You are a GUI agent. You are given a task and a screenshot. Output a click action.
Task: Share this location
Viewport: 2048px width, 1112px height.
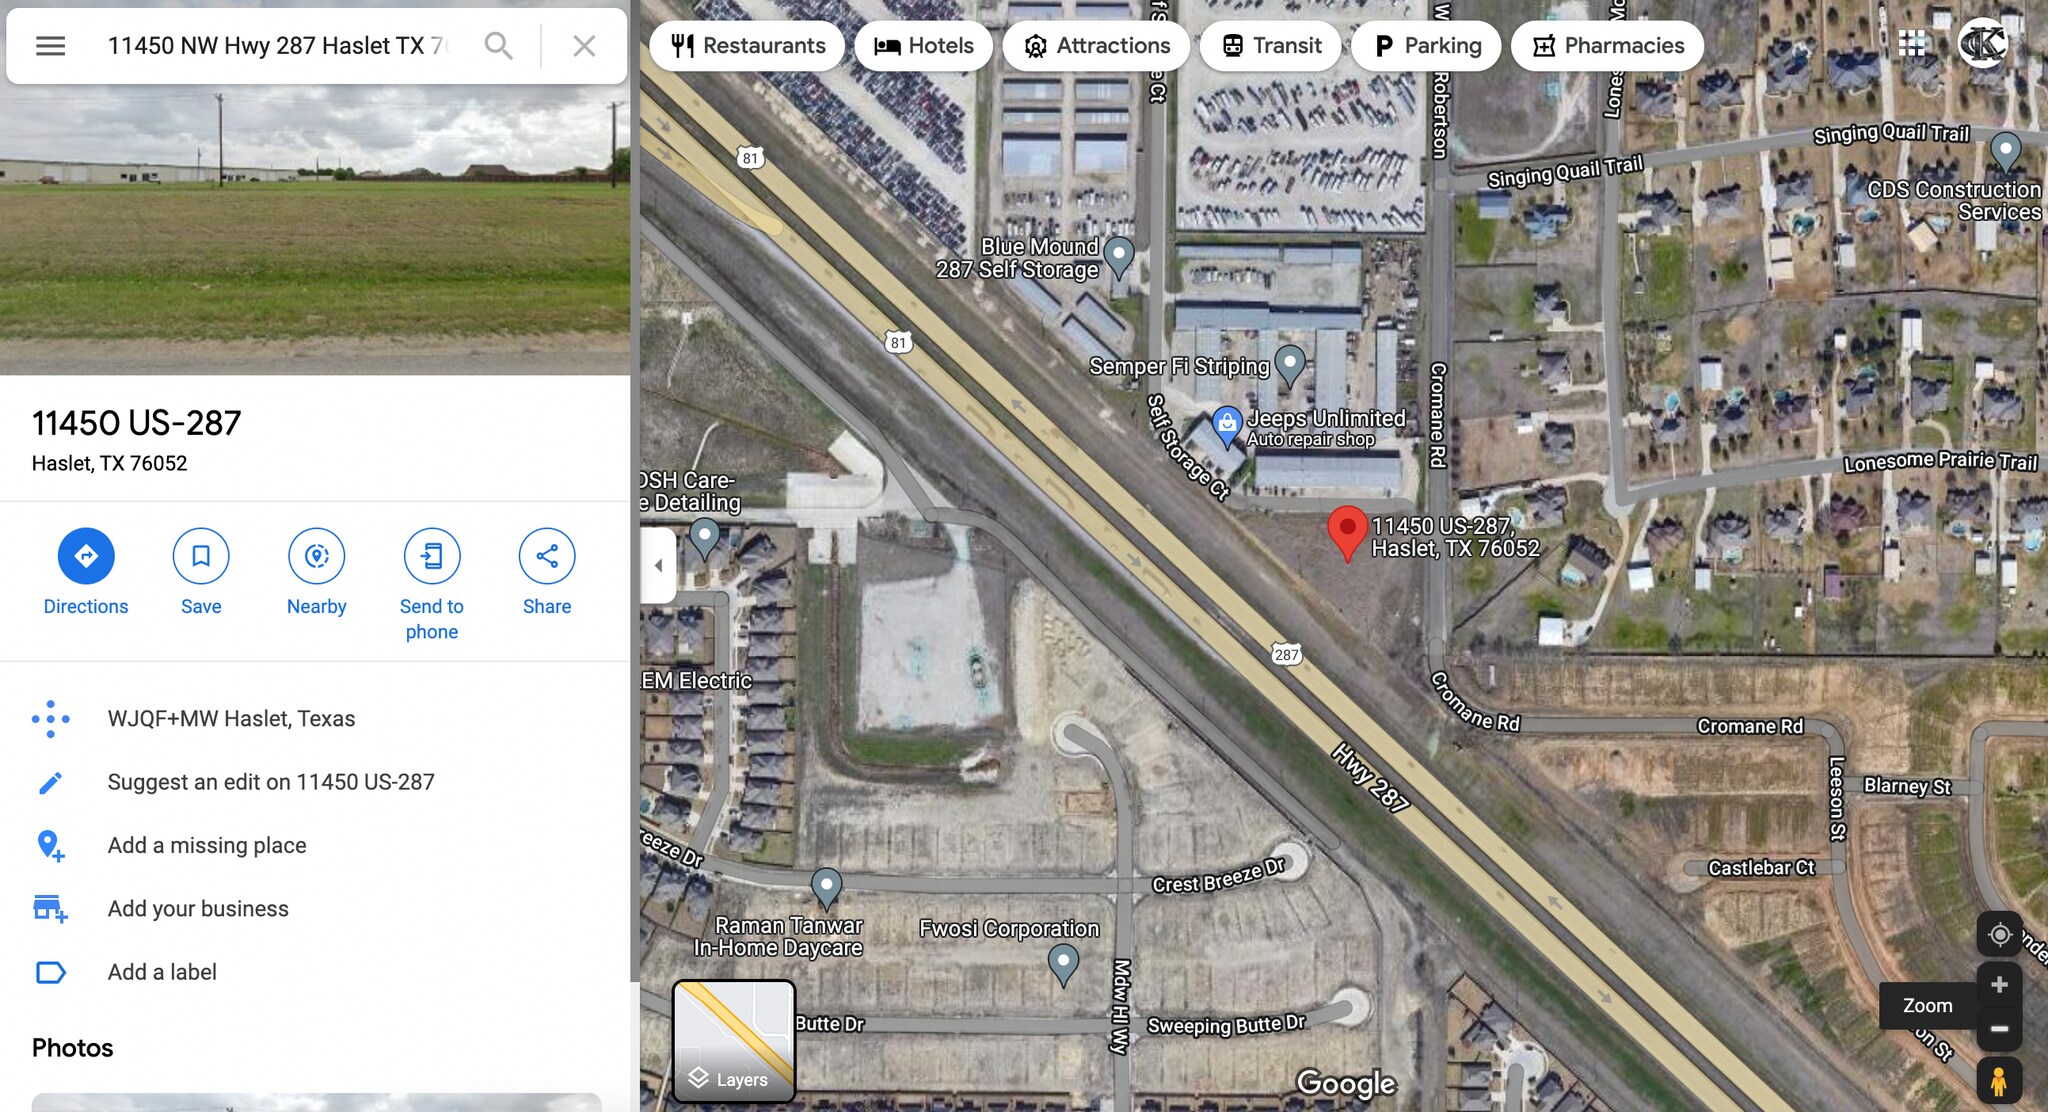pyautogui.click(x=547, y=556)
